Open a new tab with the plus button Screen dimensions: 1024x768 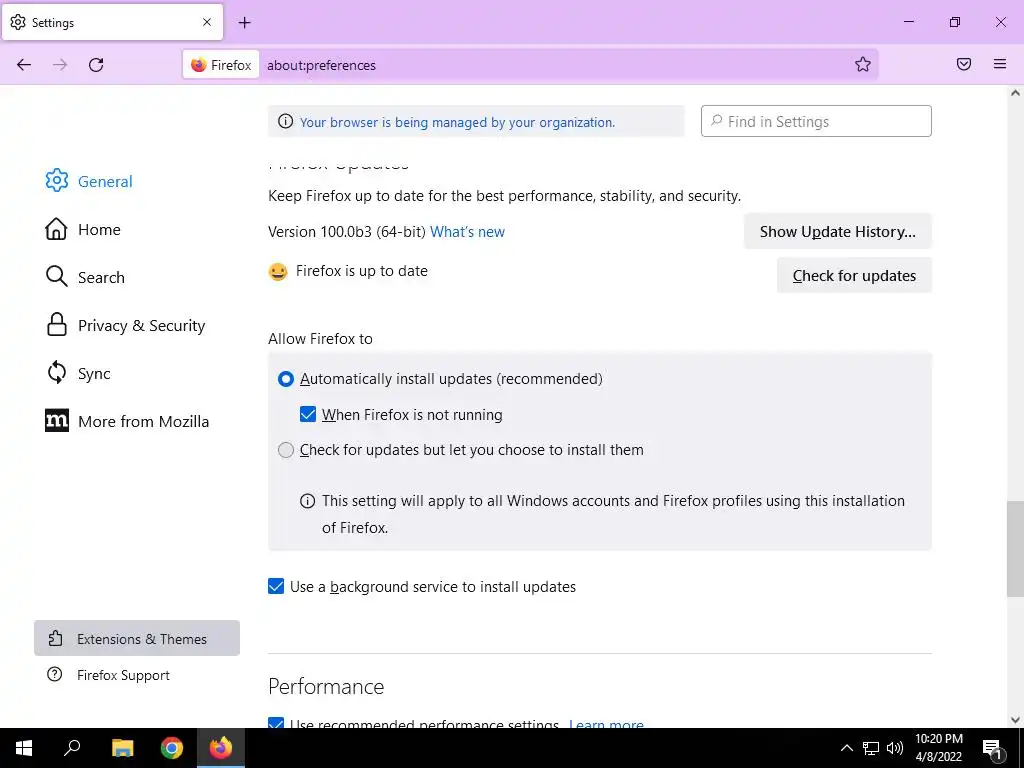tap(244, 23)
